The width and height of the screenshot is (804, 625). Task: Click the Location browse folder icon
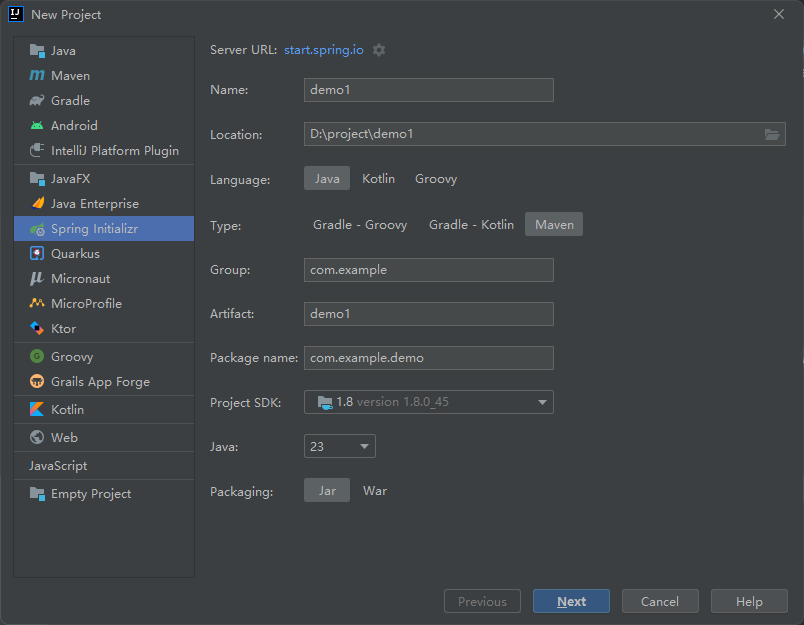click(x=772, y=134)
